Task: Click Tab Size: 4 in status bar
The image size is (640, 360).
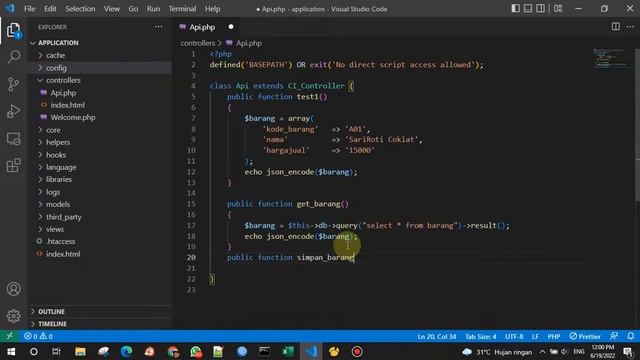Action: click(x=480, y=336)
